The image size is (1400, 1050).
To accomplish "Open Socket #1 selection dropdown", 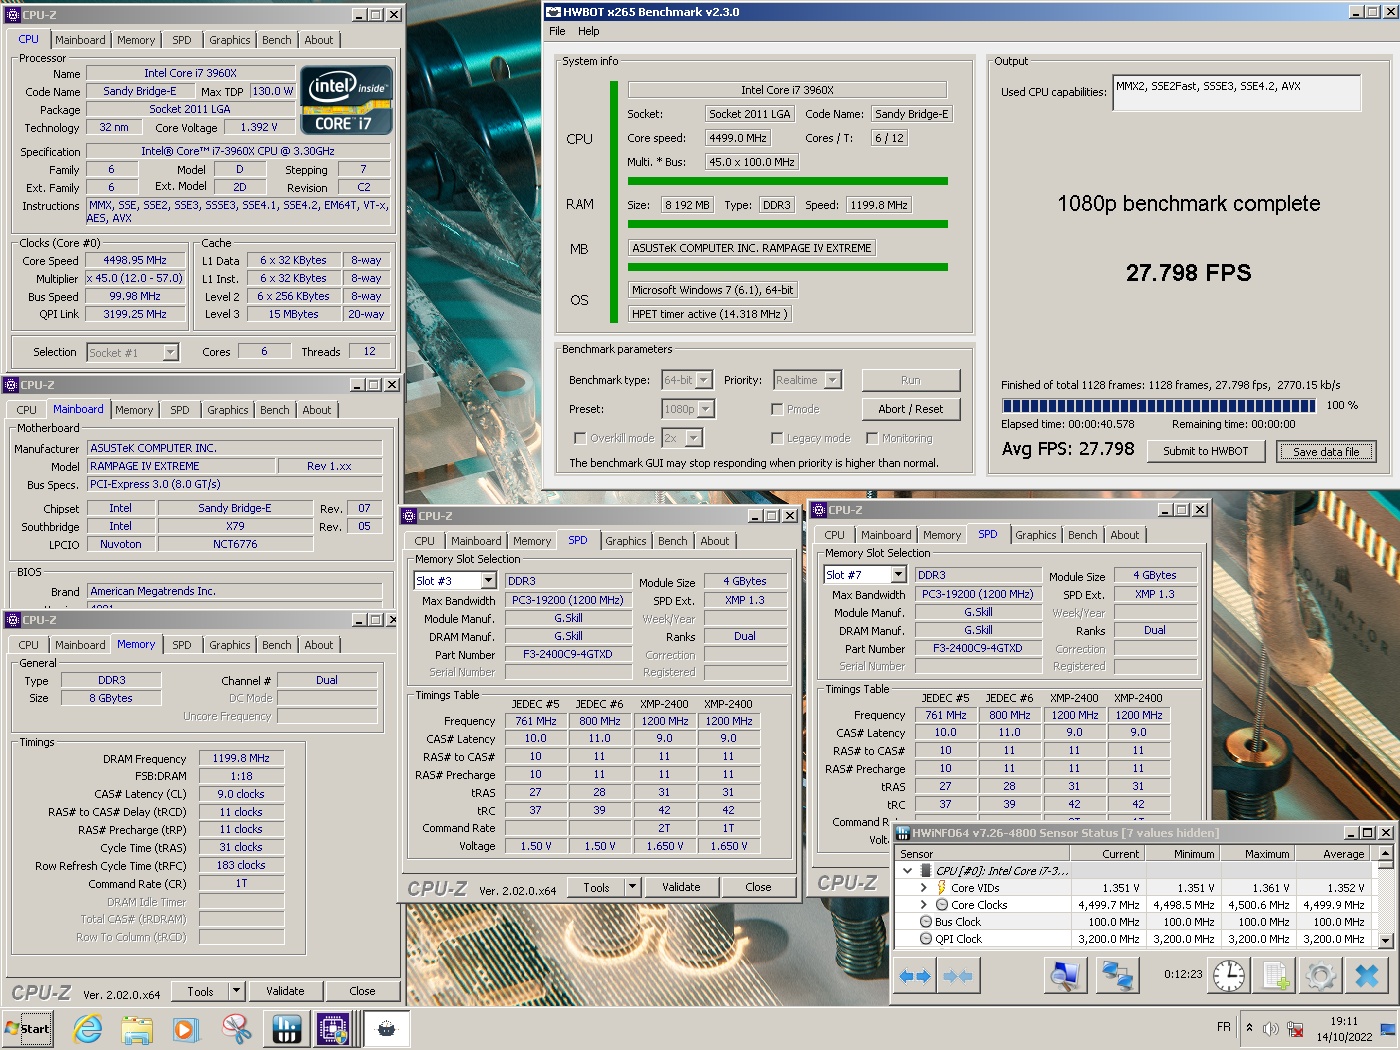I will click(x=170, y=352).
